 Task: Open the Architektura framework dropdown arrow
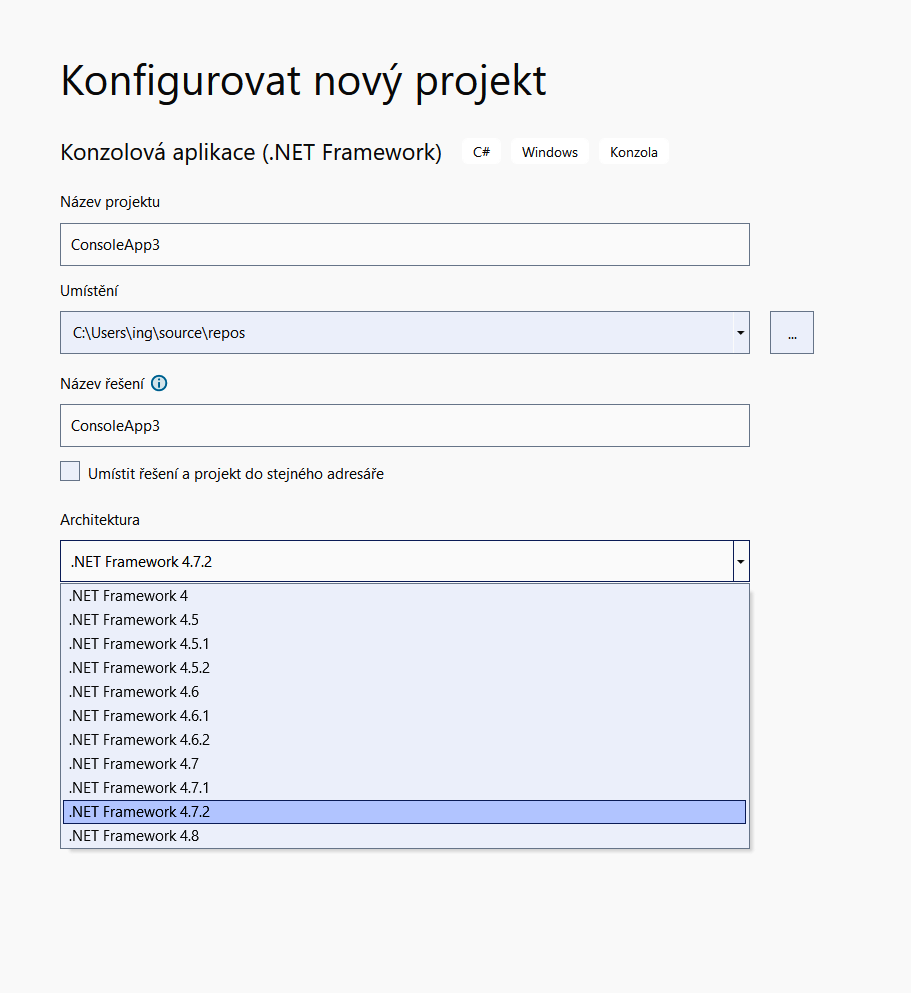(739, 561)
